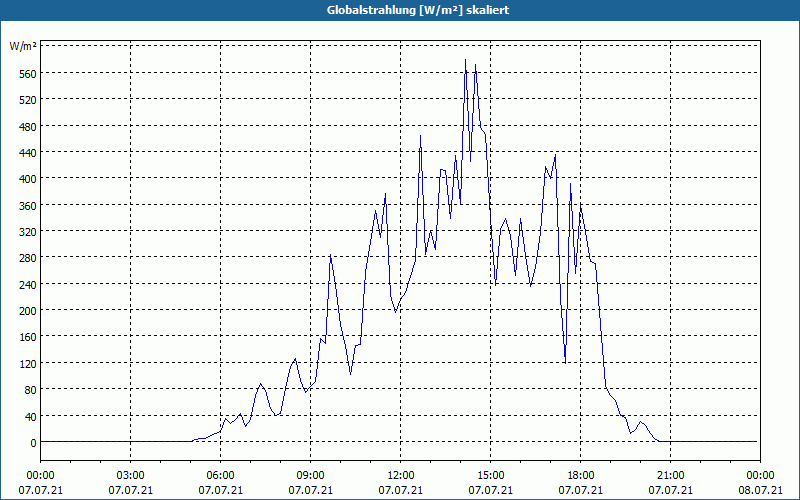Image resolution: width=800 pixels, height=500 pixels.
Task: Pick the "120" y-axis label
Action: 29,364
